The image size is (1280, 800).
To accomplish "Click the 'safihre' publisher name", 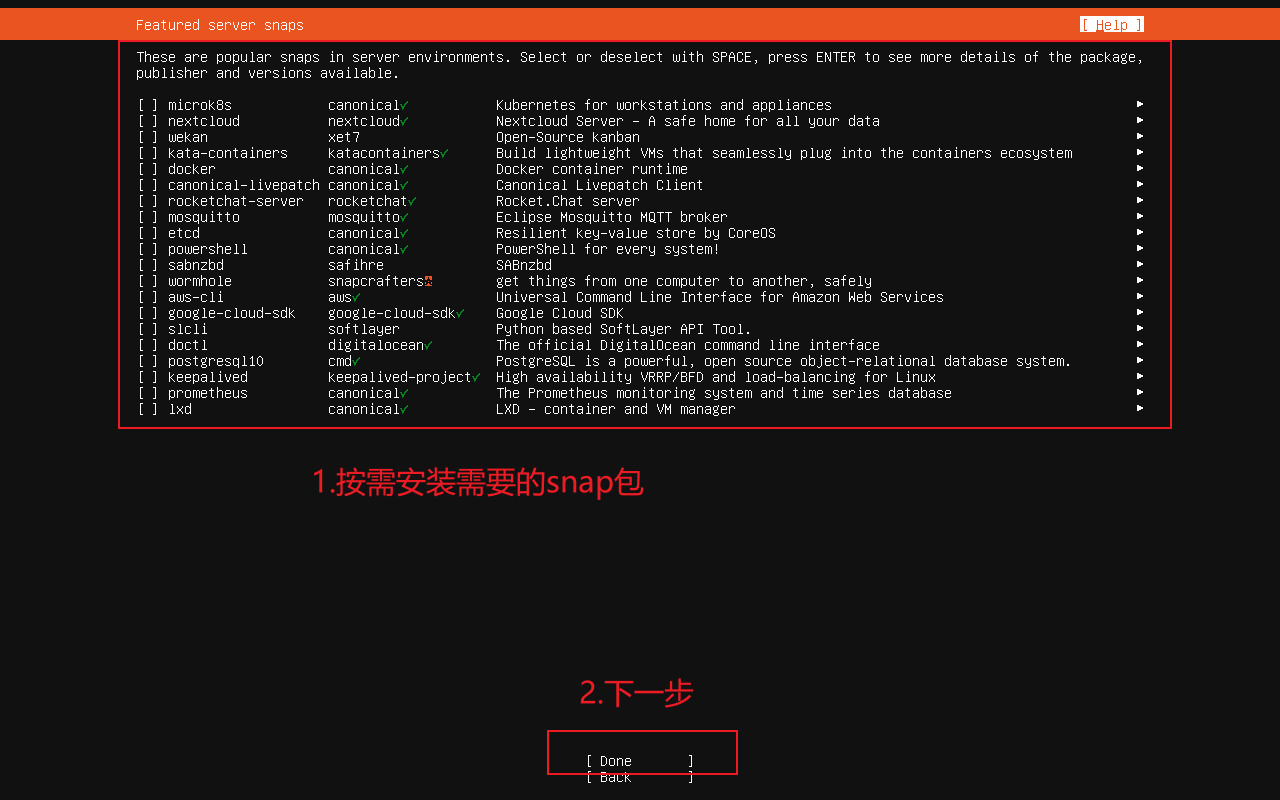I will pyautogui.click(x=356, y=265).
